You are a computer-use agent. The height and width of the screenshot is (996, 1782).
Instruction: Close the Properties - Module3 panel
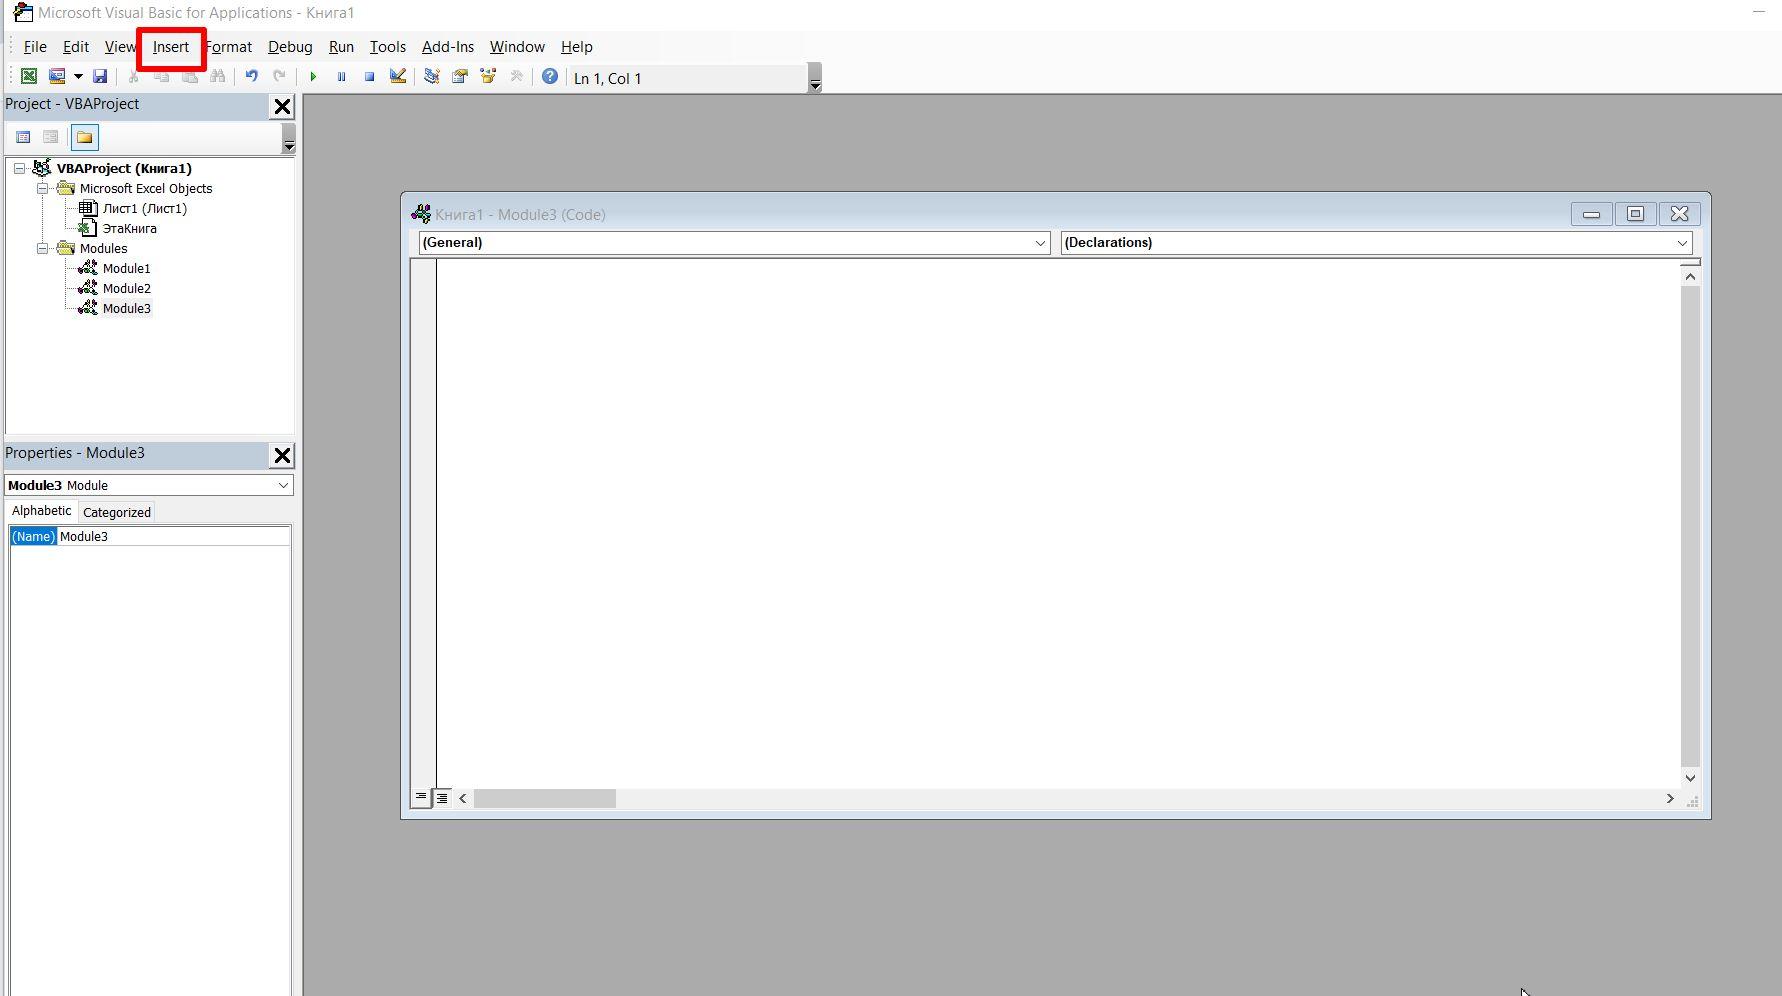(282, 456)
